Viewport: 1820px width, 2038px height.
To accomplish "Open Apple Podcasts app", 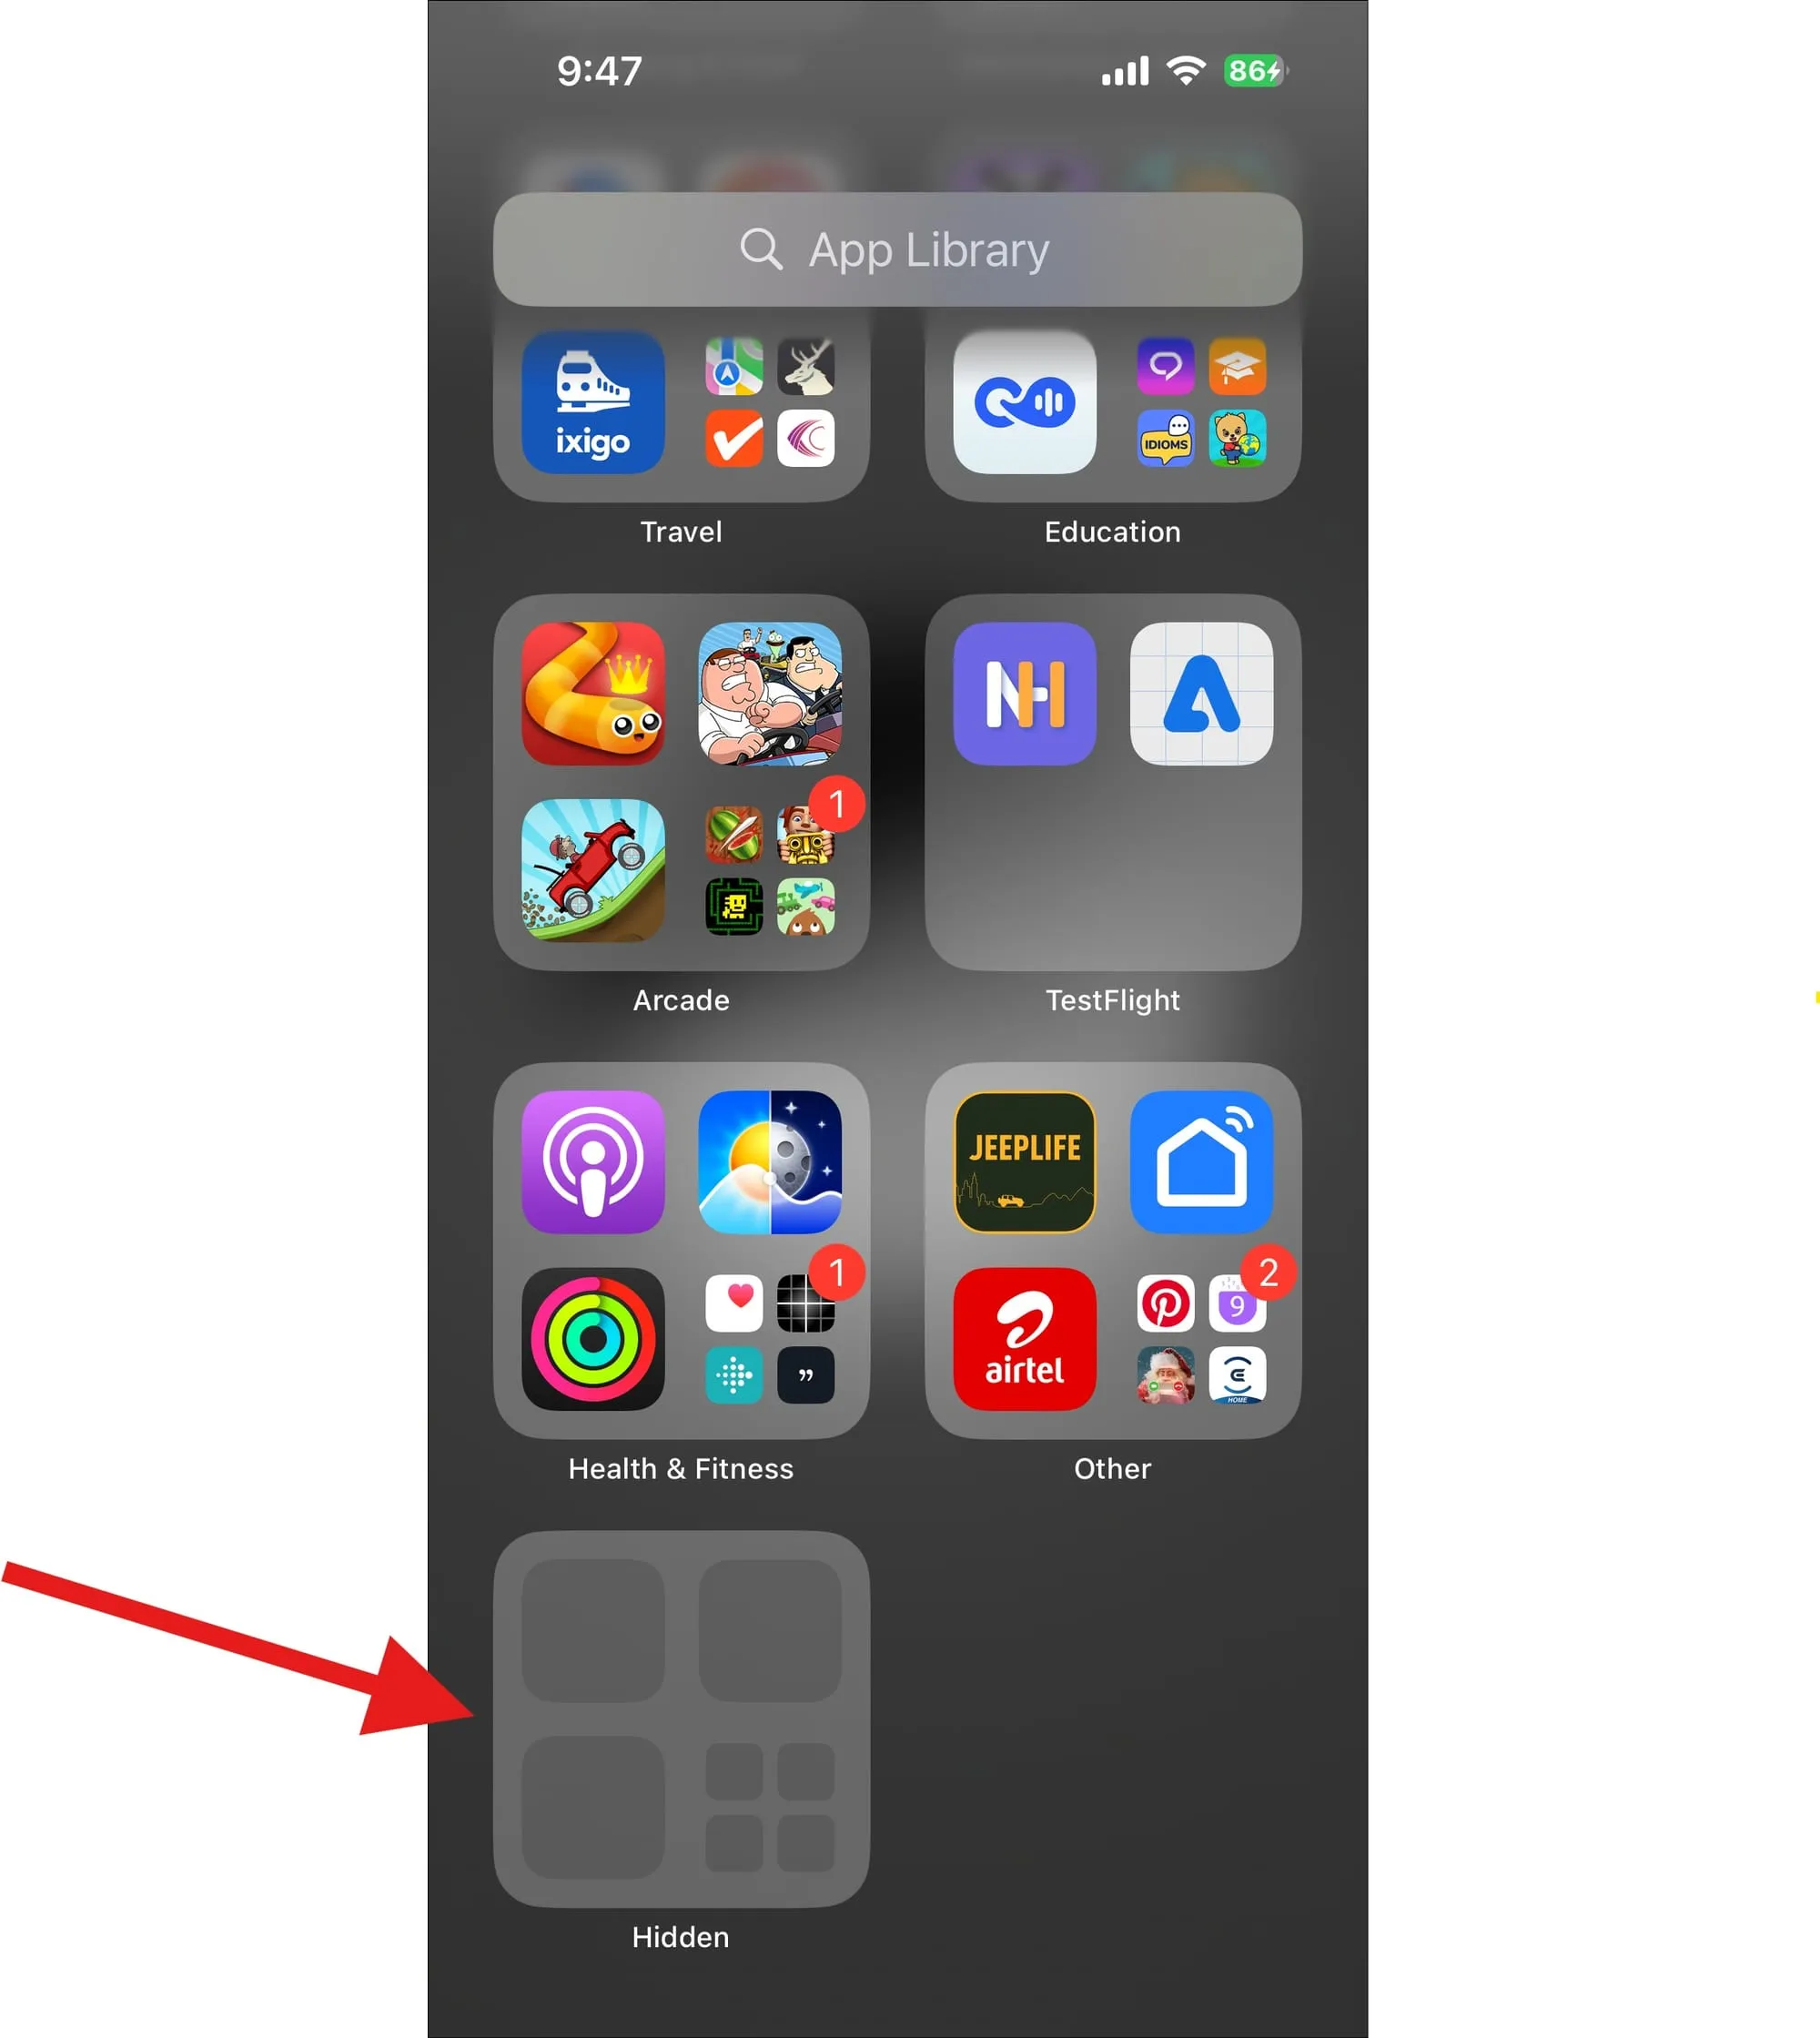I will click(594, 1161).
